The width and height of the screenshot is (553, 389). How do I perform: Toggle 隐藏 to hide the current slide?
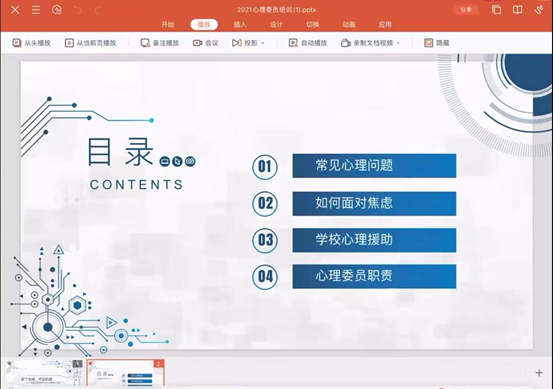tap(437, 43)
